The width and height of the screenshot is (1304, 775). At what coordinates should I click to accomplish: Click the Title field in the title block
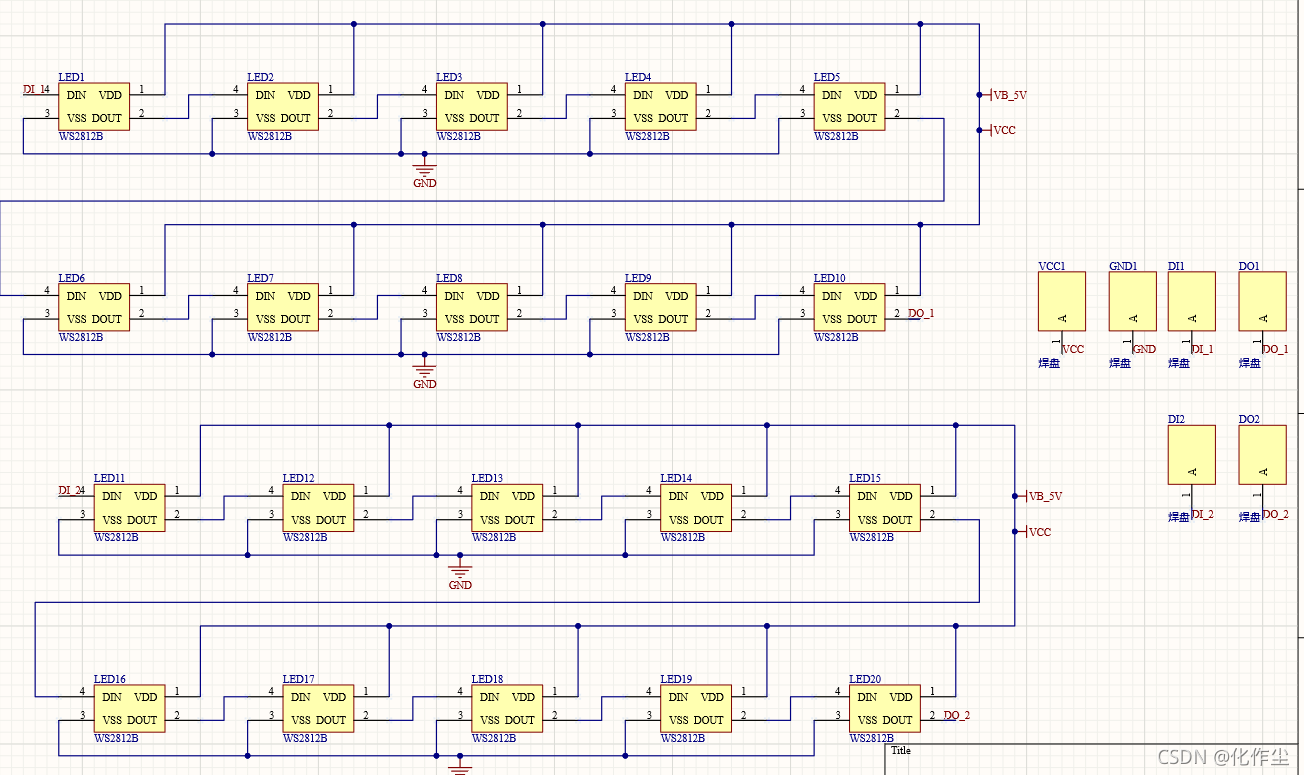[901, 750]
